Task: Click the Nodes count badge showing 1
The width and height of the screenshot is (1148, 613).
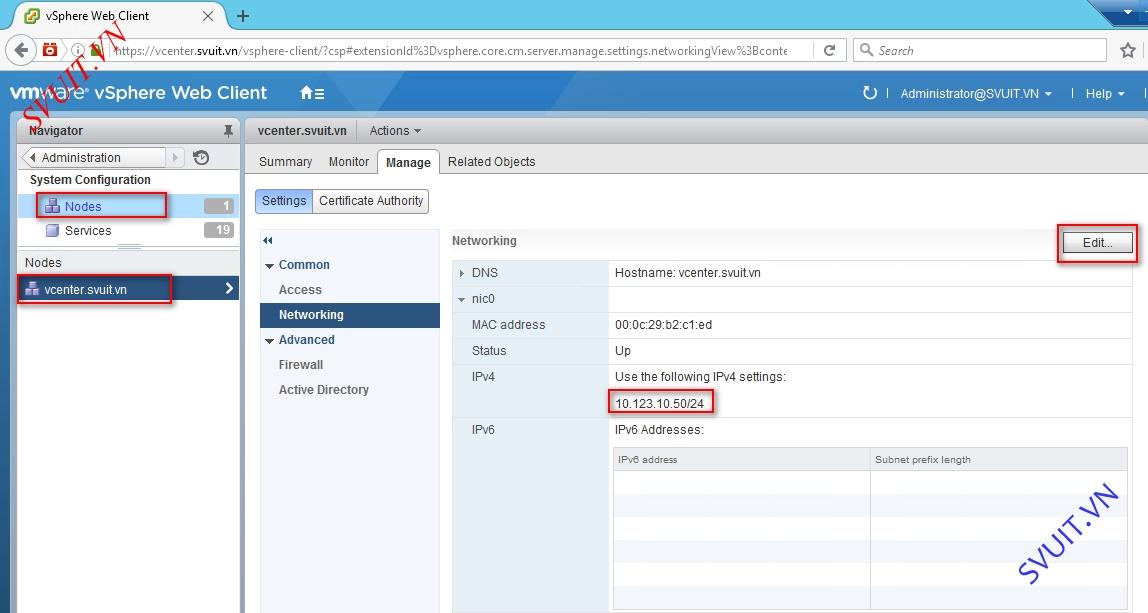Action: (219, 206)
